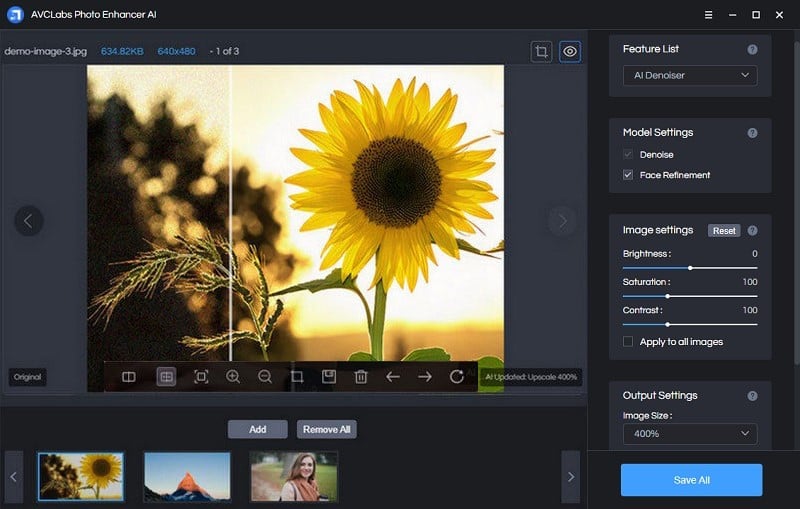Click the white compare divider line on image
800x509 pixels.
[x=231, y=213]
